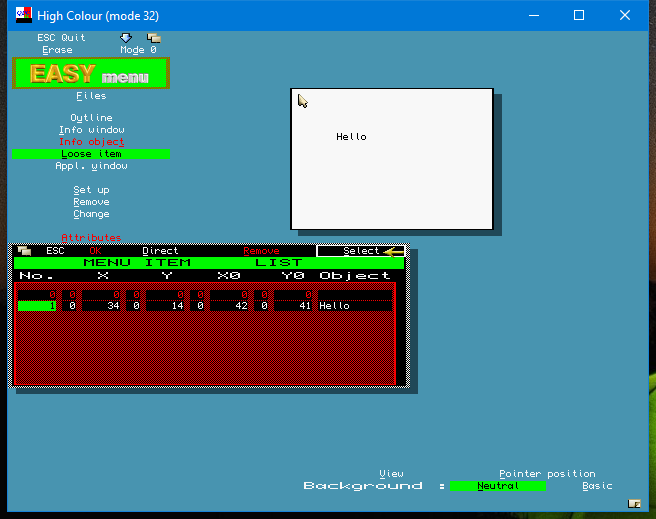Click the X value 34 cell

pos(101,306)
